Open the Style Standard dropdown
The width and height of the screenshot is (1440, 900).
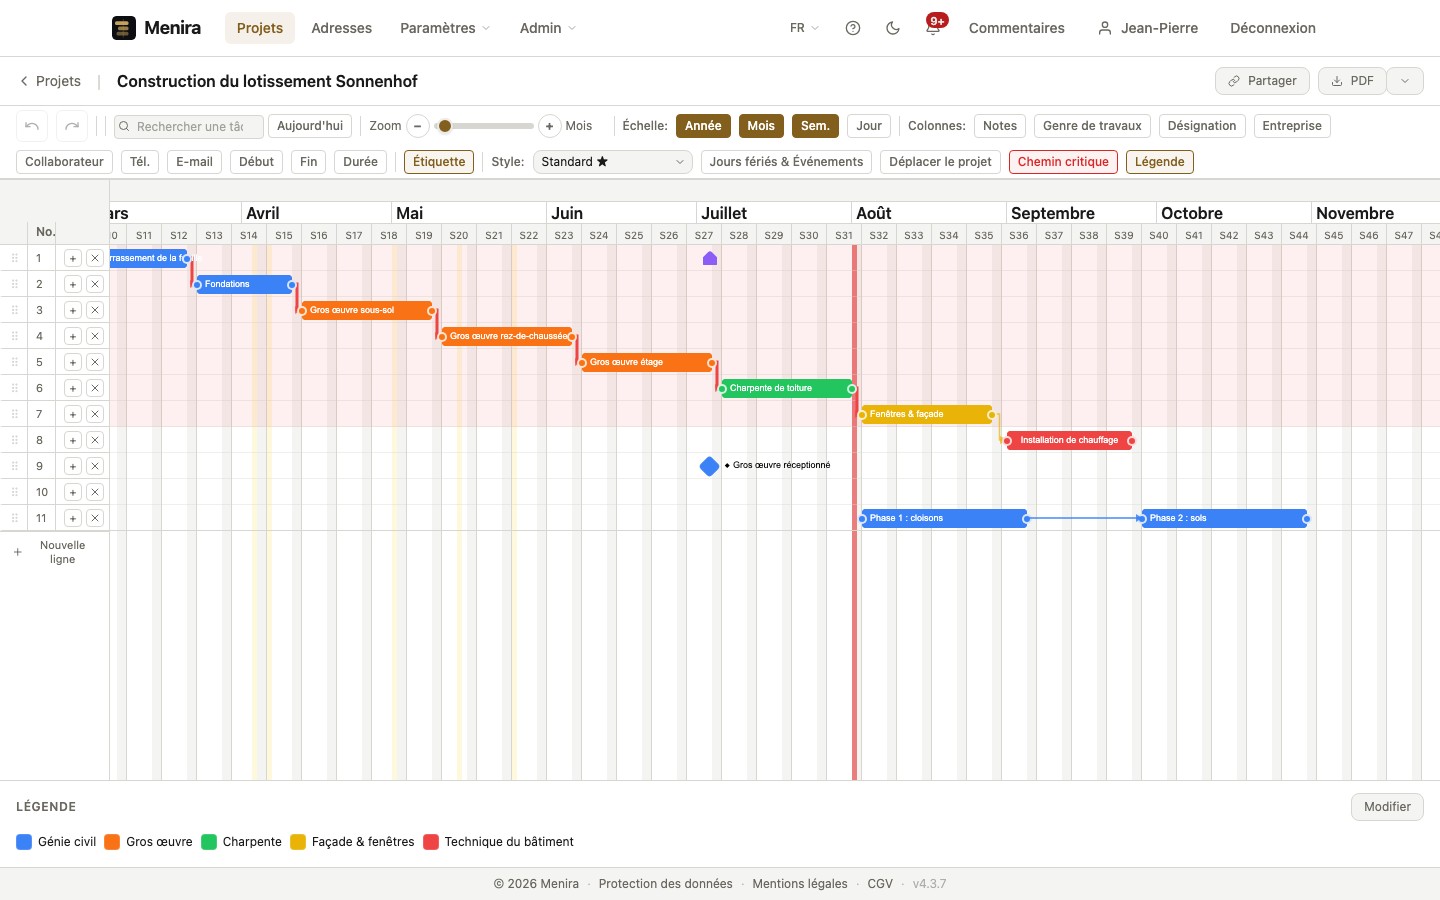[x=612, y=162]
